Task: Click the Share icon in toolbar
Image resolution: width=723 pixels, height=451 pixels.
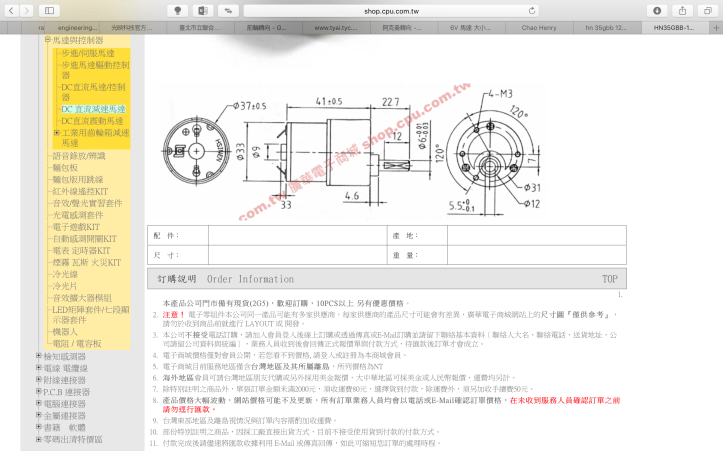Action: pos(682,9)
